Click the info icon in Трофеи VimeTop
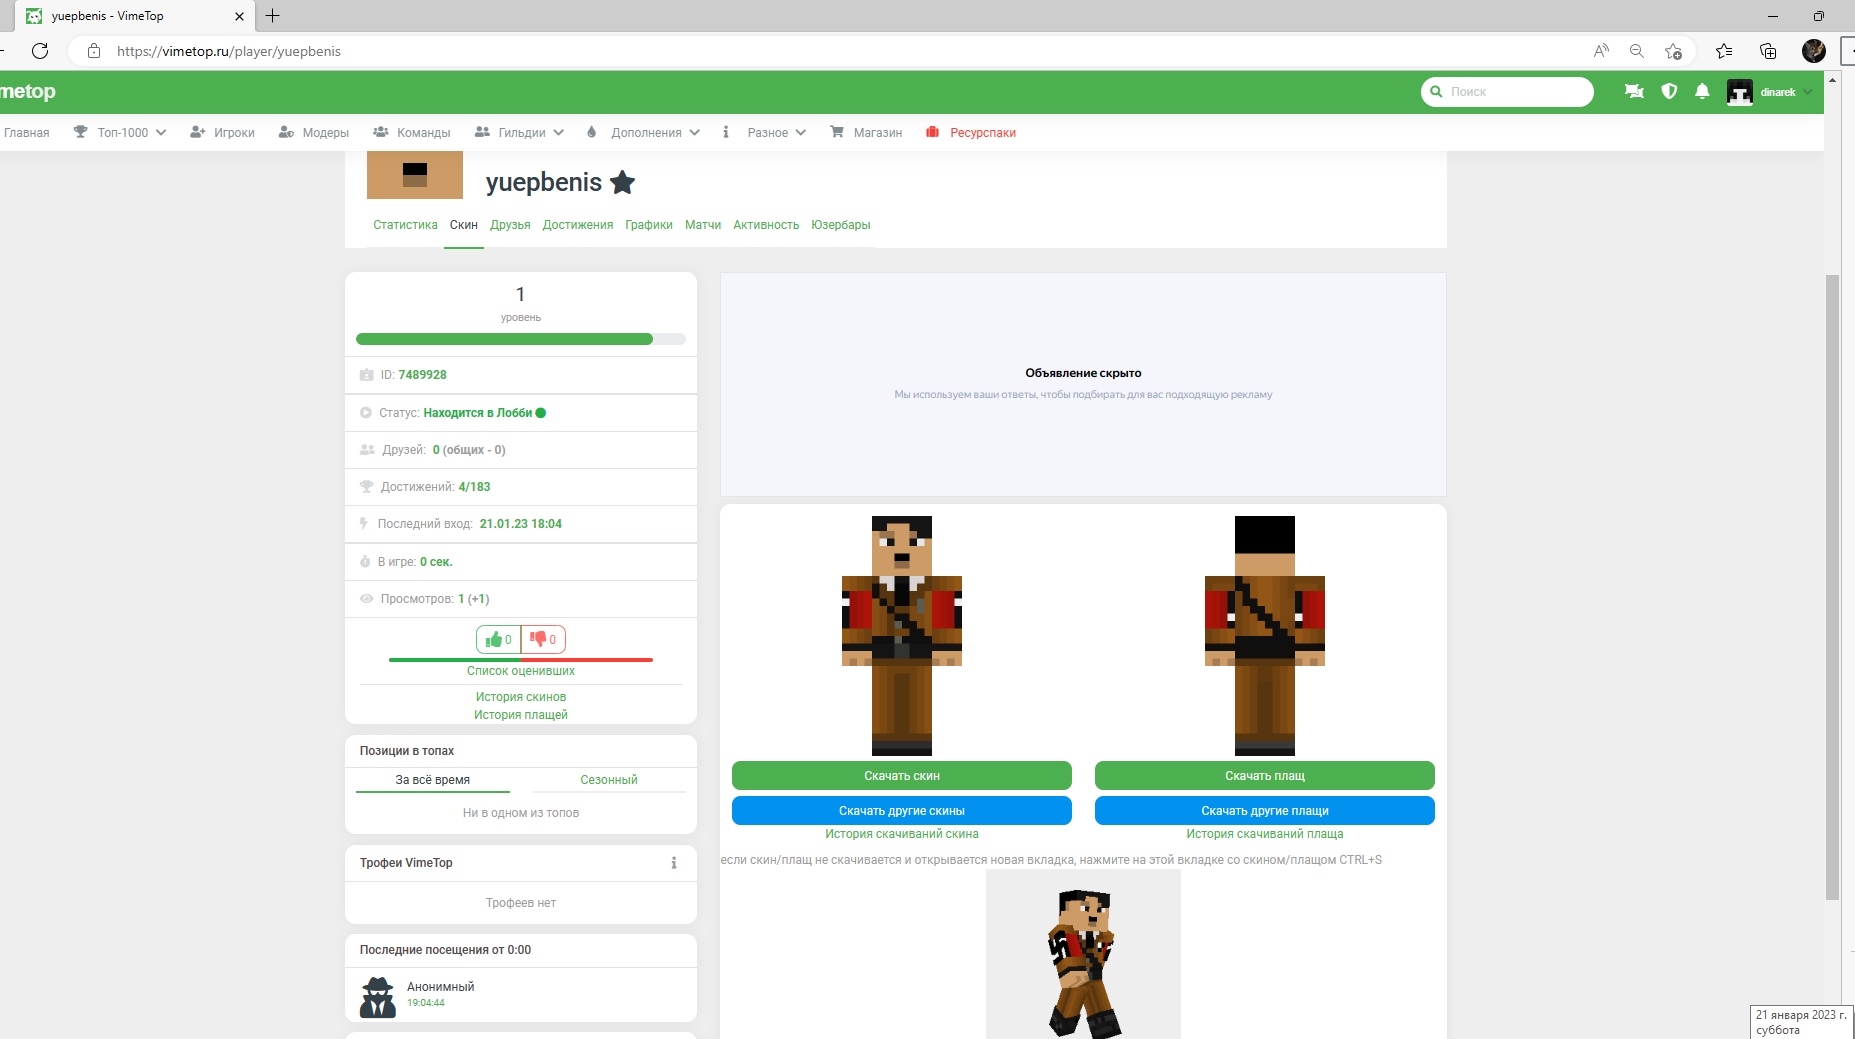Image resolution: width=1855 pixels, height=1039 pixels. coord(674,863)
